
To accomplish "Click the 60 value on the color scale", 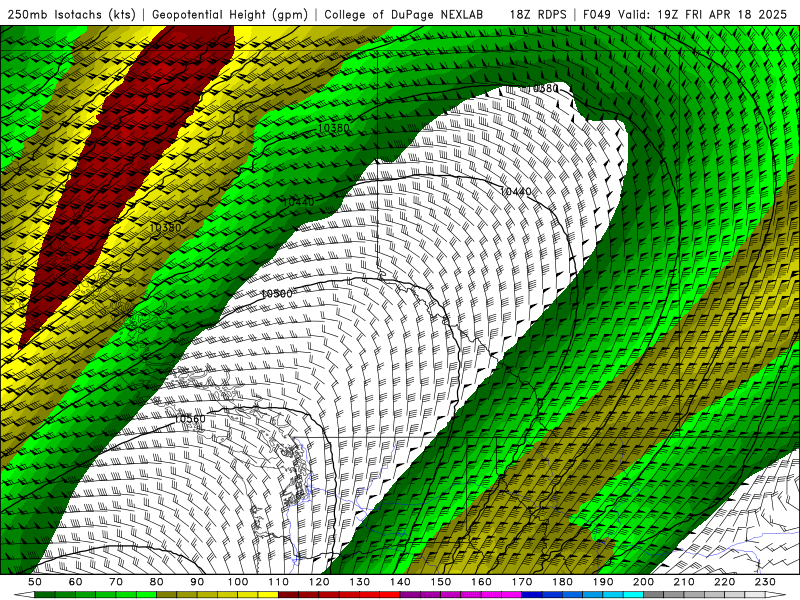I will click(75, 582).
